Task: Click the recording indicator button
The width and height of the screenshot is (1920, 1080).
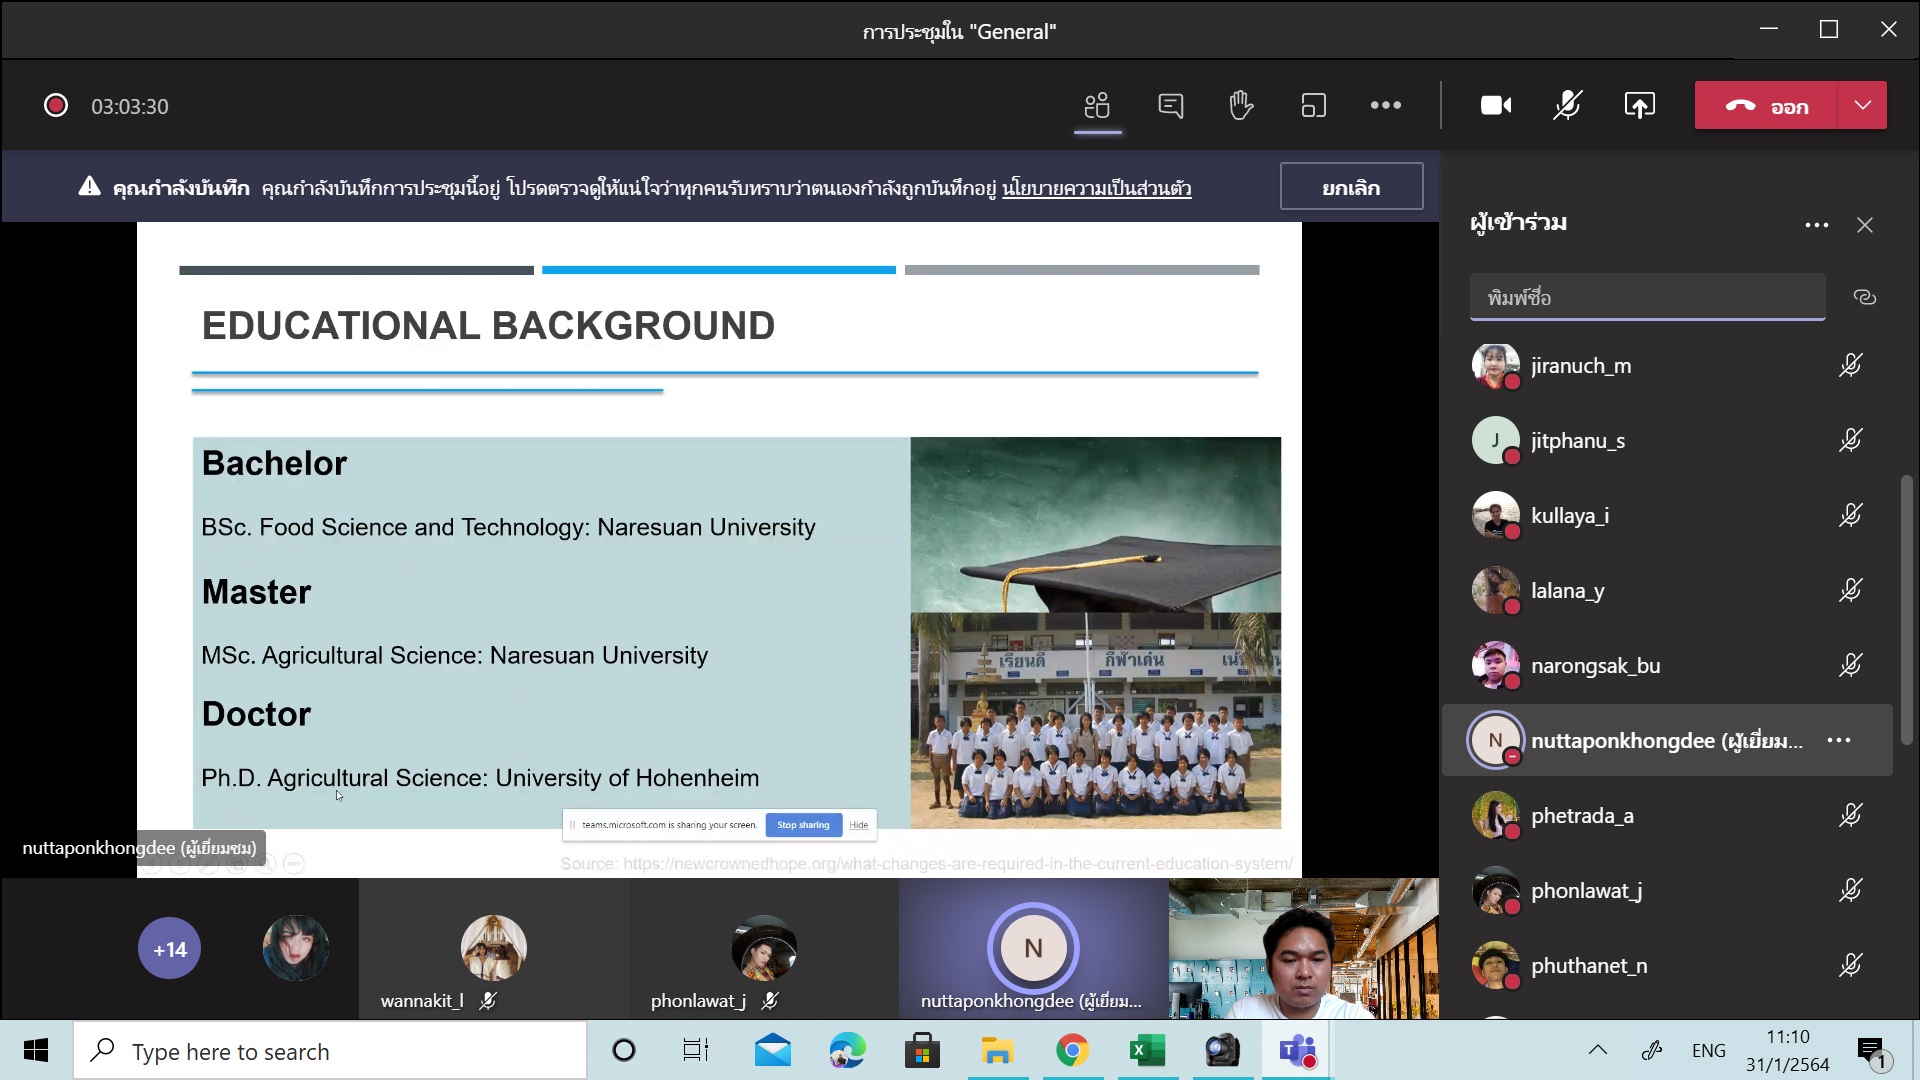Action: (x=56, y=106)
